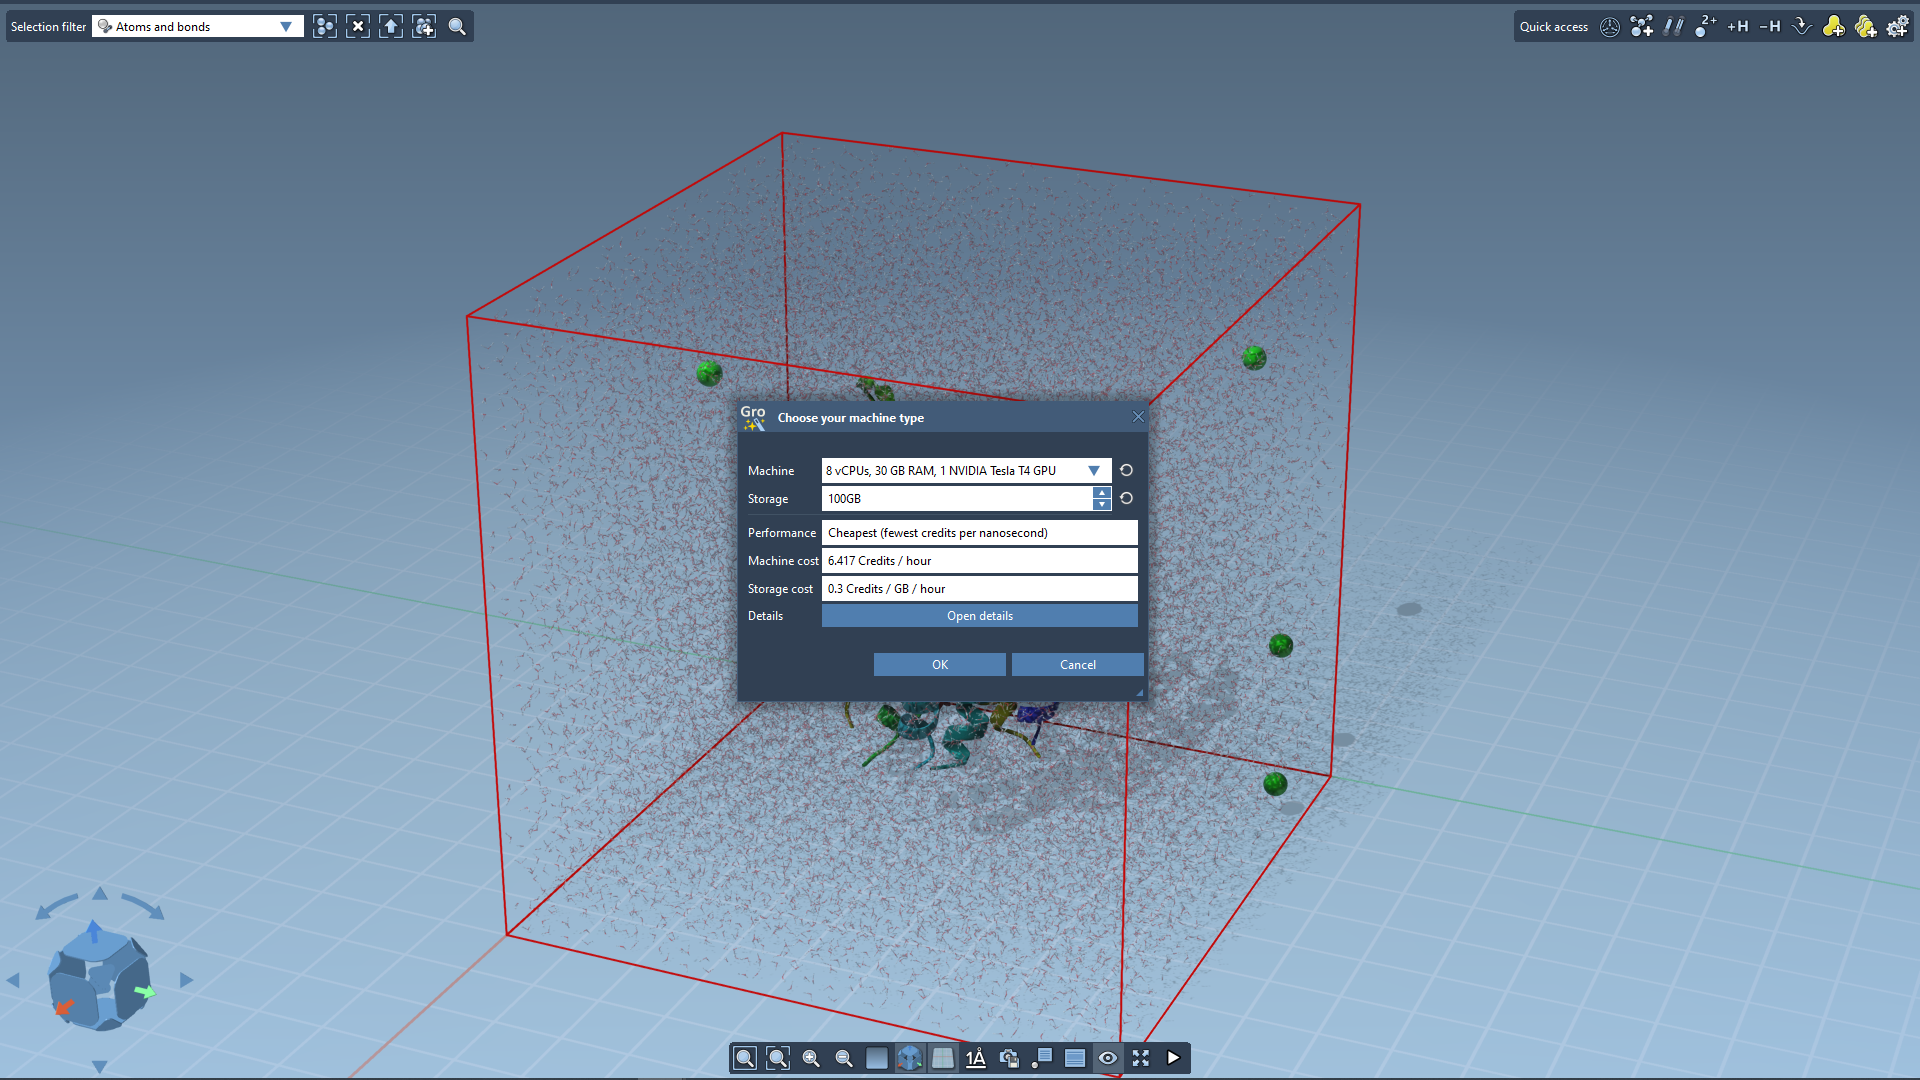Reset the Machine field to default
This screenshot has height=1080, width=1920.
pos(1126,471)
